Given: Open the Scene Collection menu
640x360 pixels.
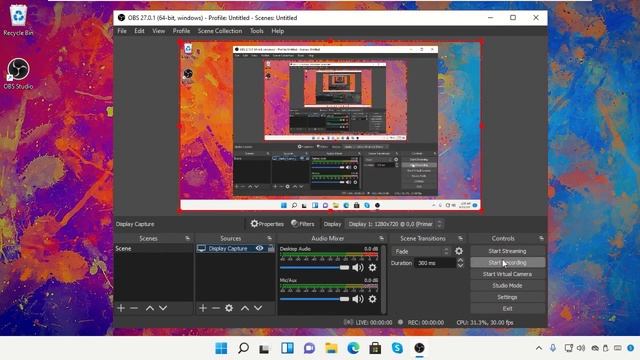Looking at the screenshot, I should pos(220,31).
